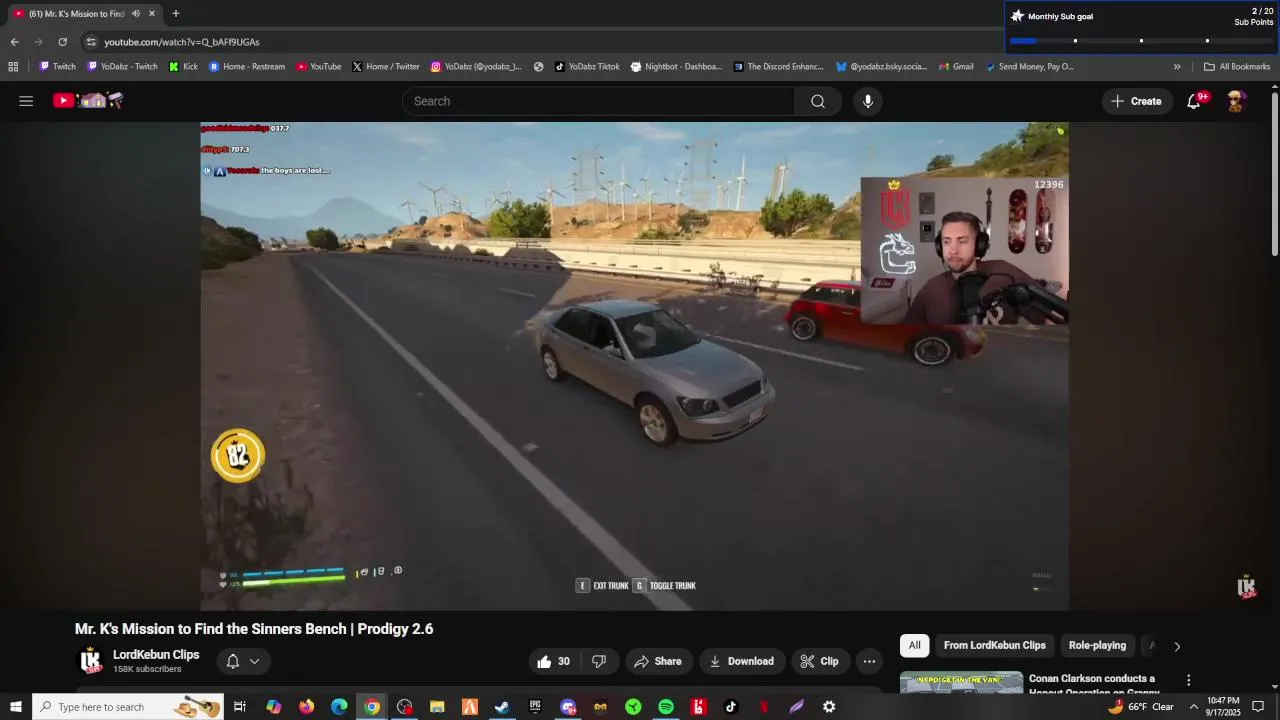Open the notifications bell in header
The image size is (1280, 720).
pyautogui.click(x=1194, y=101)
